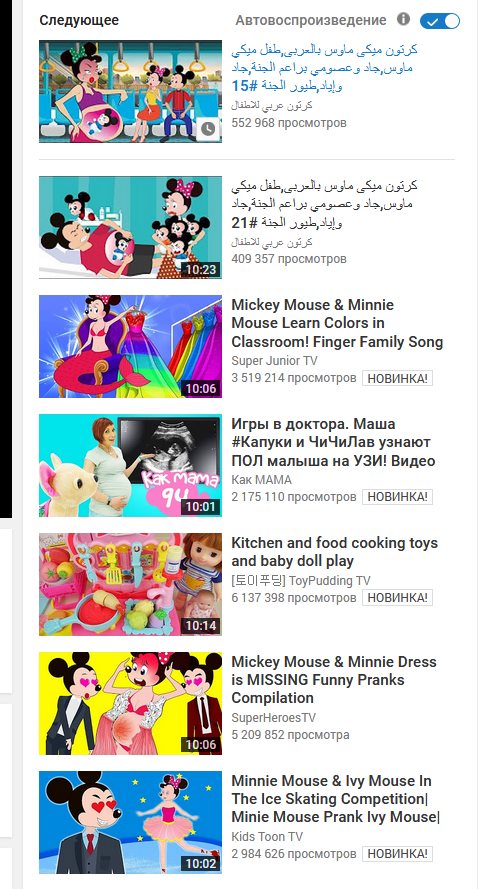Open the Arabic cartoon #21 video title

(x=324, y=204)
